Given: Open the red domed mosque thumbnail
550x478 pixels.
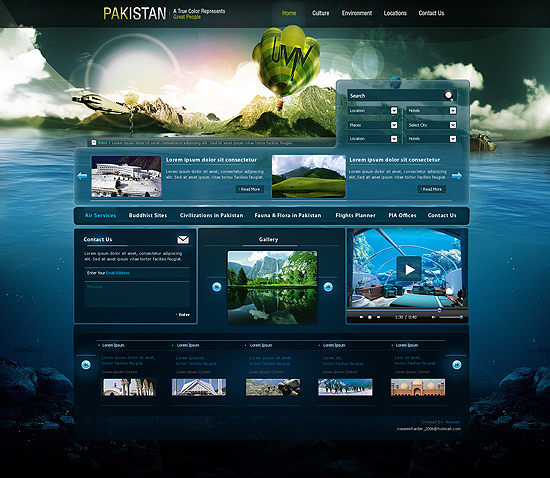Looking at the screenshot, I should coord(418,387).
